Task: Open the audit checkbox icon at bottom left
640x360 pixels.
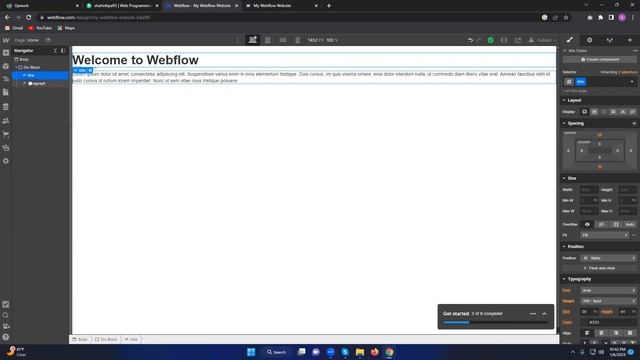Action: coord(6,304)
